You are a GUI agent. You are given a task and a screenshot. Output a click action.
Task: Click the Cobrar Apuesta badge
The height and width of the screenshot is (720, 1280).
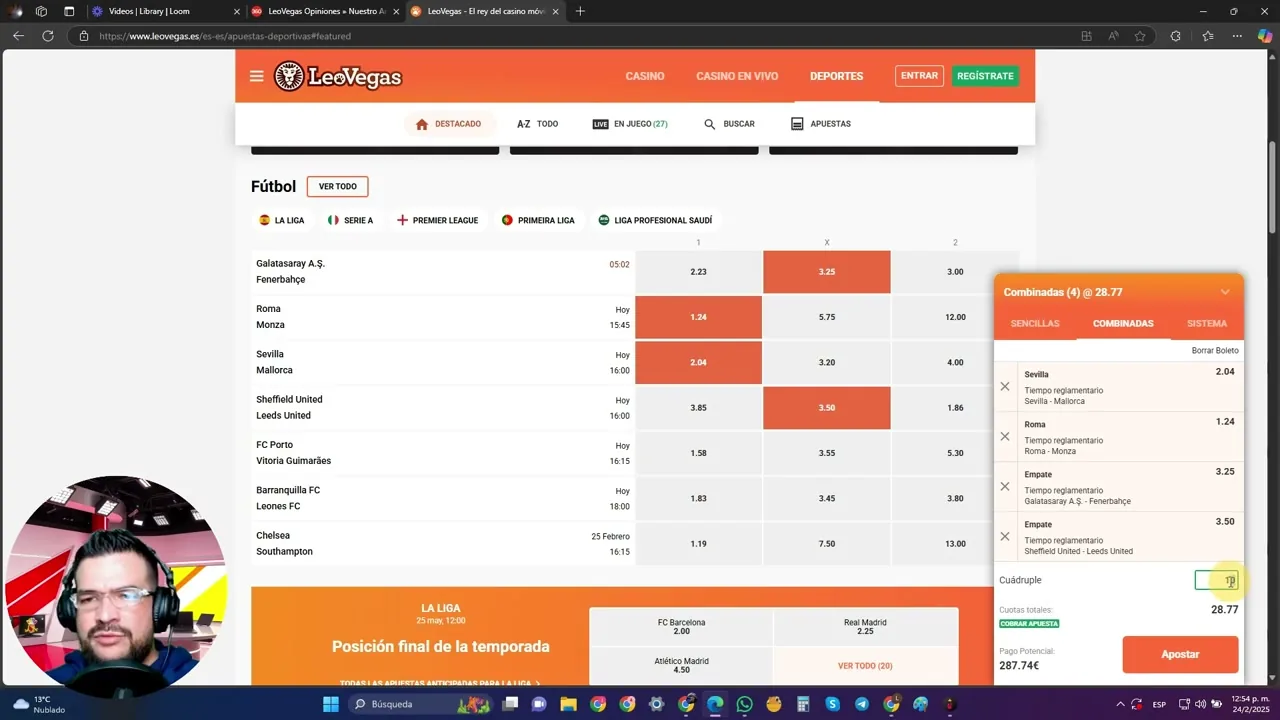point(1029,624)
